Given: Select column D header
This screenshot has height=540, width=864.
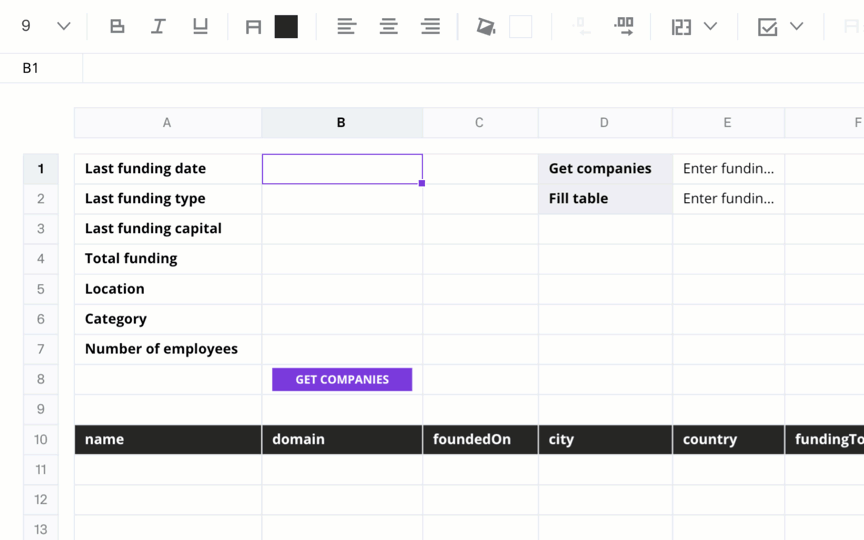Looking at the screenshot, I should [604, 123].
